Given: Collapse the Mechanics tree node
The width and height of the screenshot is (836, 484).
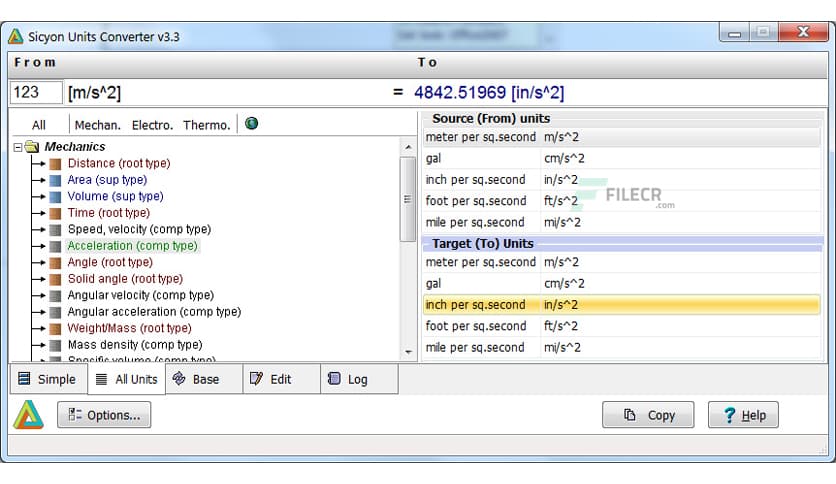Looking at the screenshot, I should pos(18,147).
